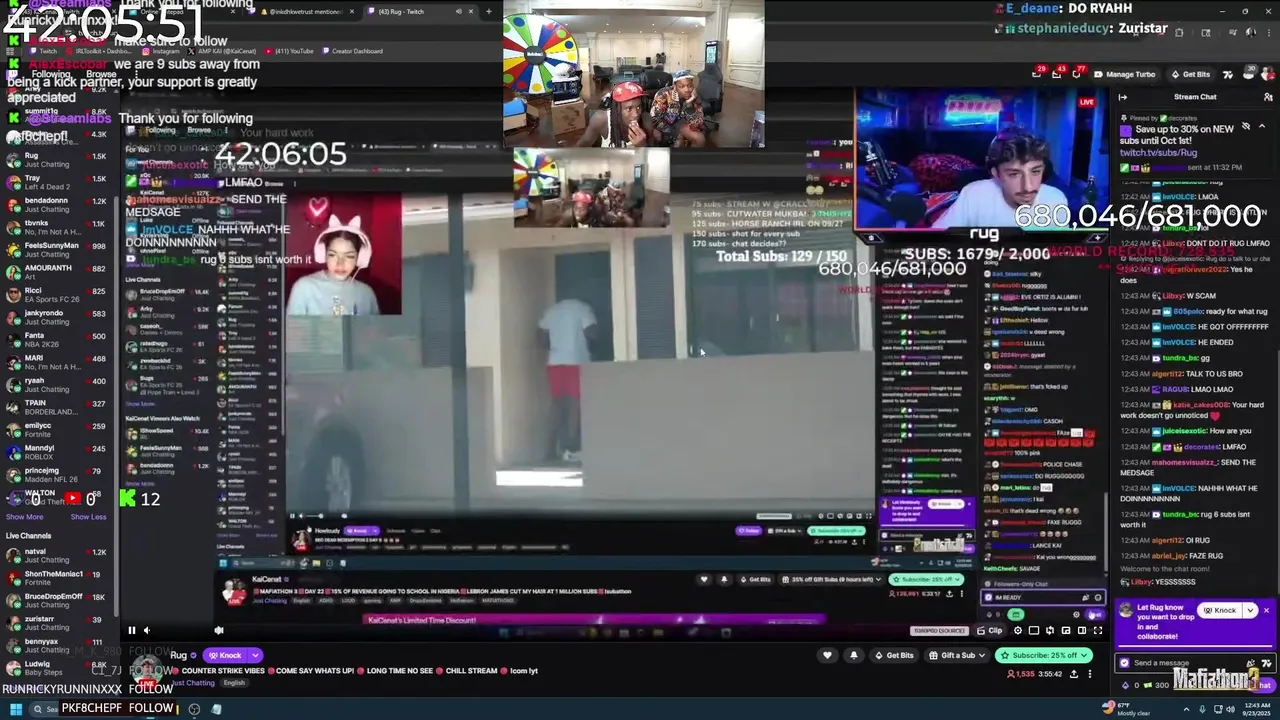This screenshot has width=1280, height=720.
Task: Open the TPAIN channel in sidebar
Action: (x=57, y=407)
